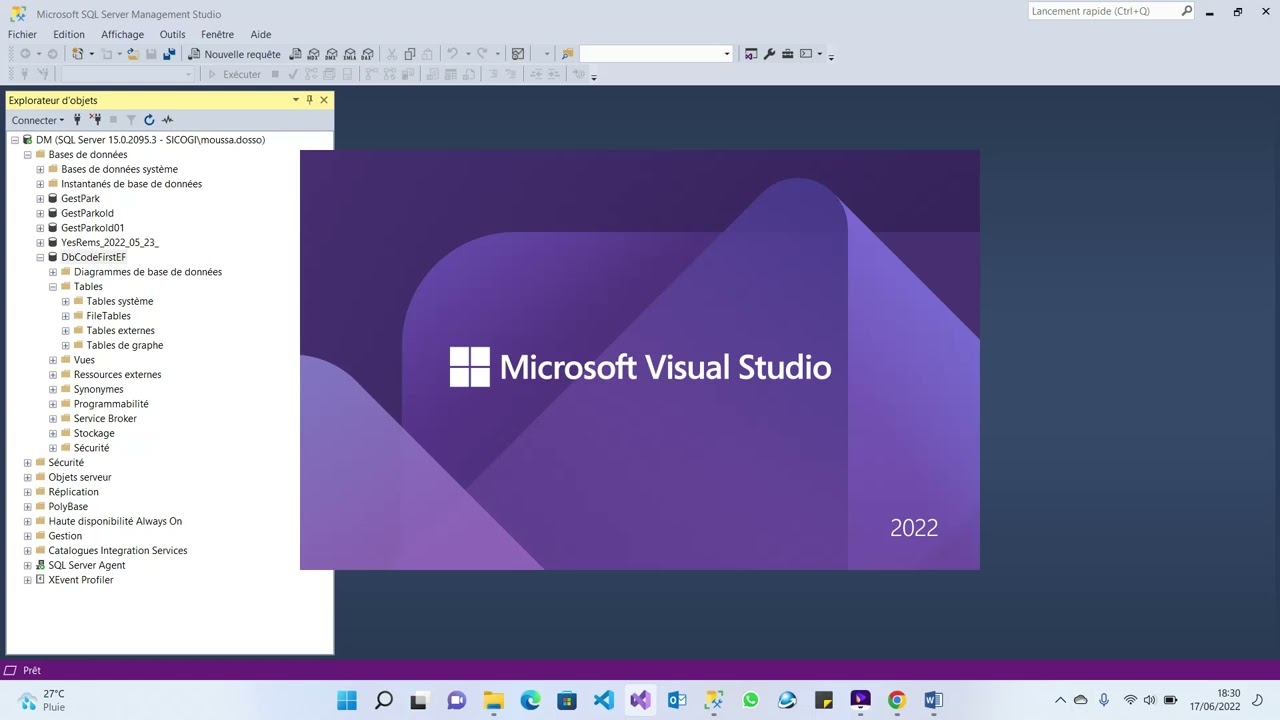Click the Object Explorer connect plug icon

tap(77, 120)
